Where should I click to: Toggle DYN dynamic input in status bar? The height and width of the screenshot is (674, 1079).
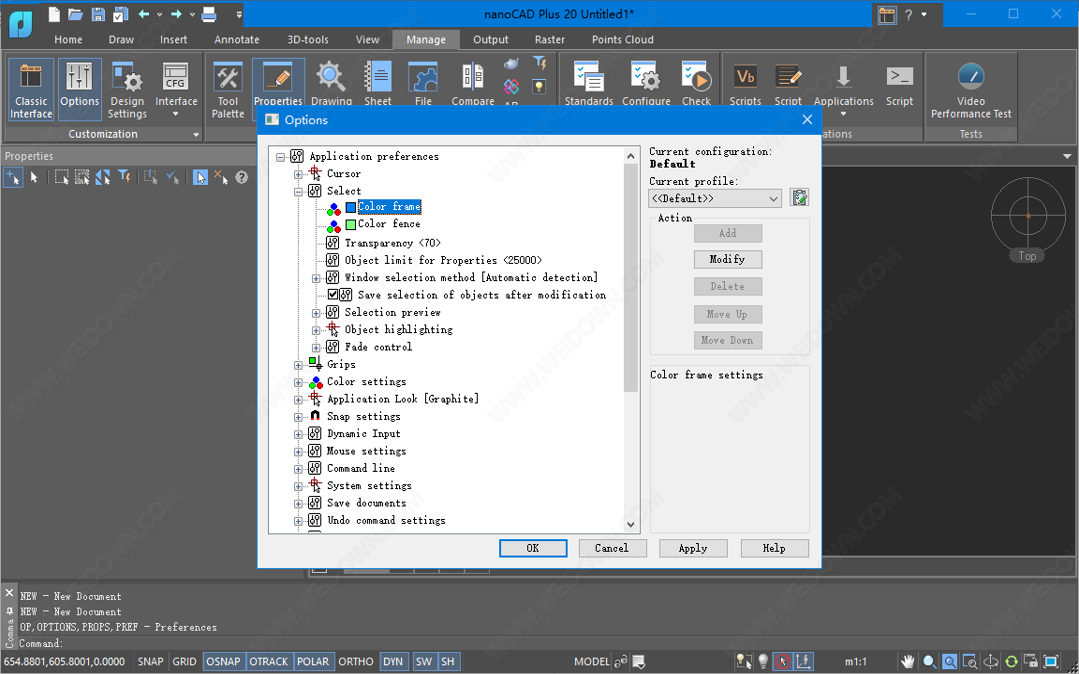(393, 662)
